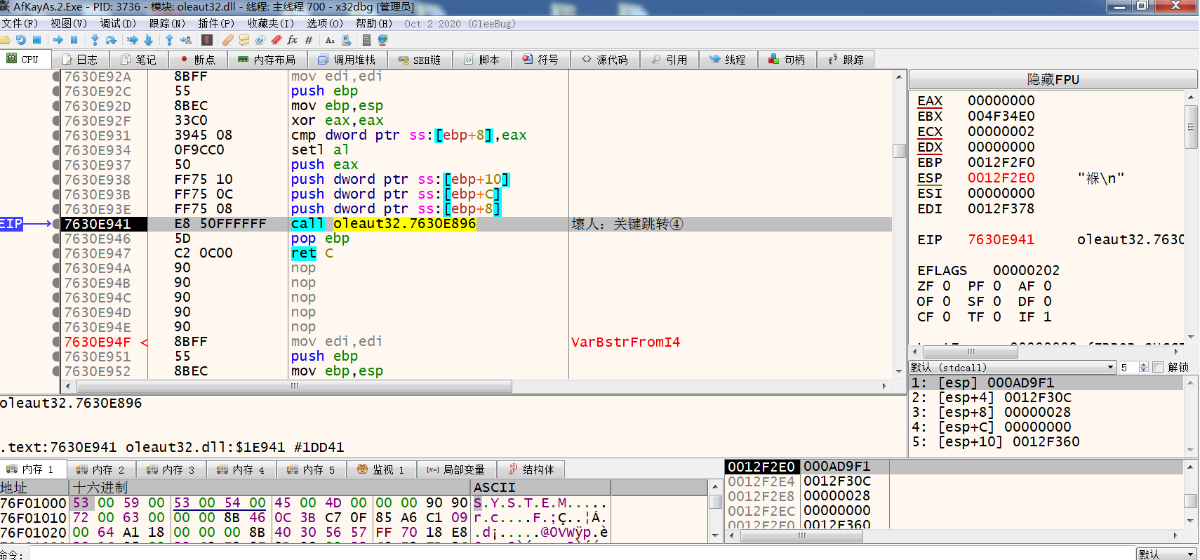Click the Pause execution toolbar icon
The image size is (1200, 560).
click(x=74, y=40)
